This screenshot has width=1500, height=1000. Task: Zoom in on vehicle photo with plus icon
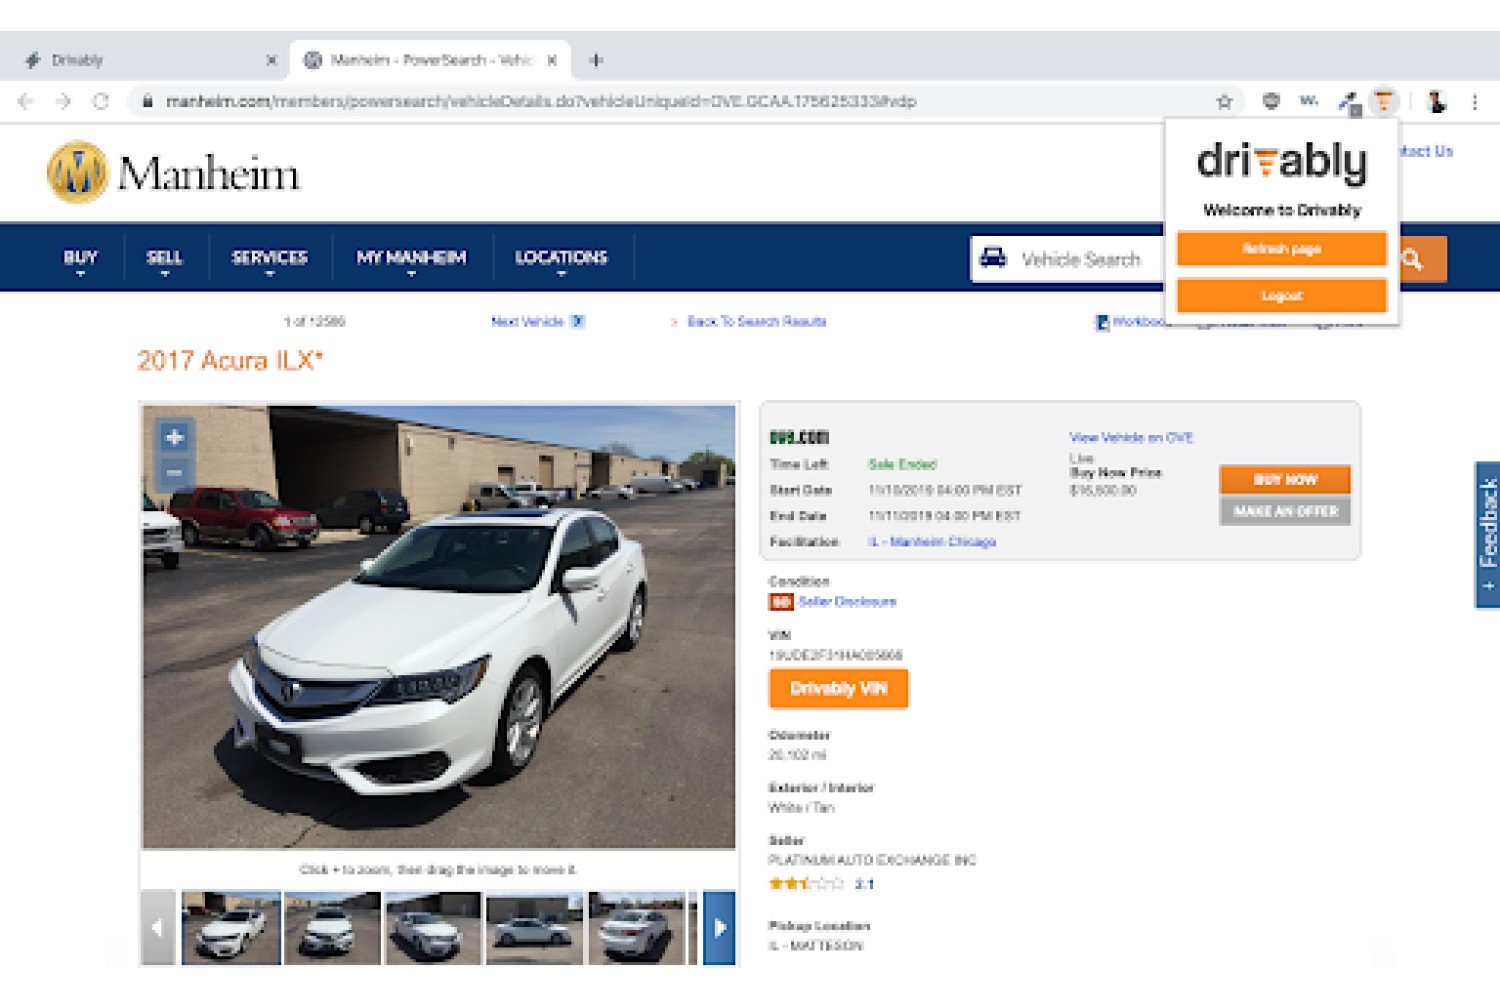[x=174, y=437]
